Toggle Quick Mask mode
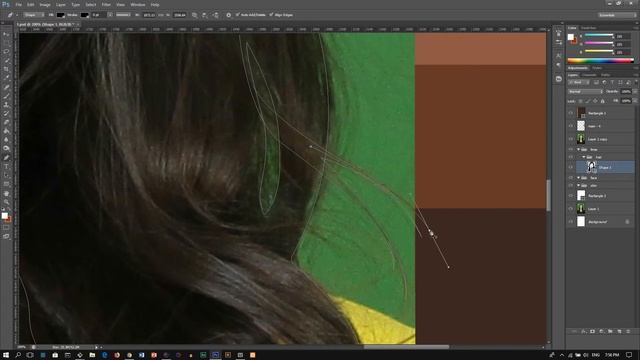640x360 pixels. coord(6,228)
